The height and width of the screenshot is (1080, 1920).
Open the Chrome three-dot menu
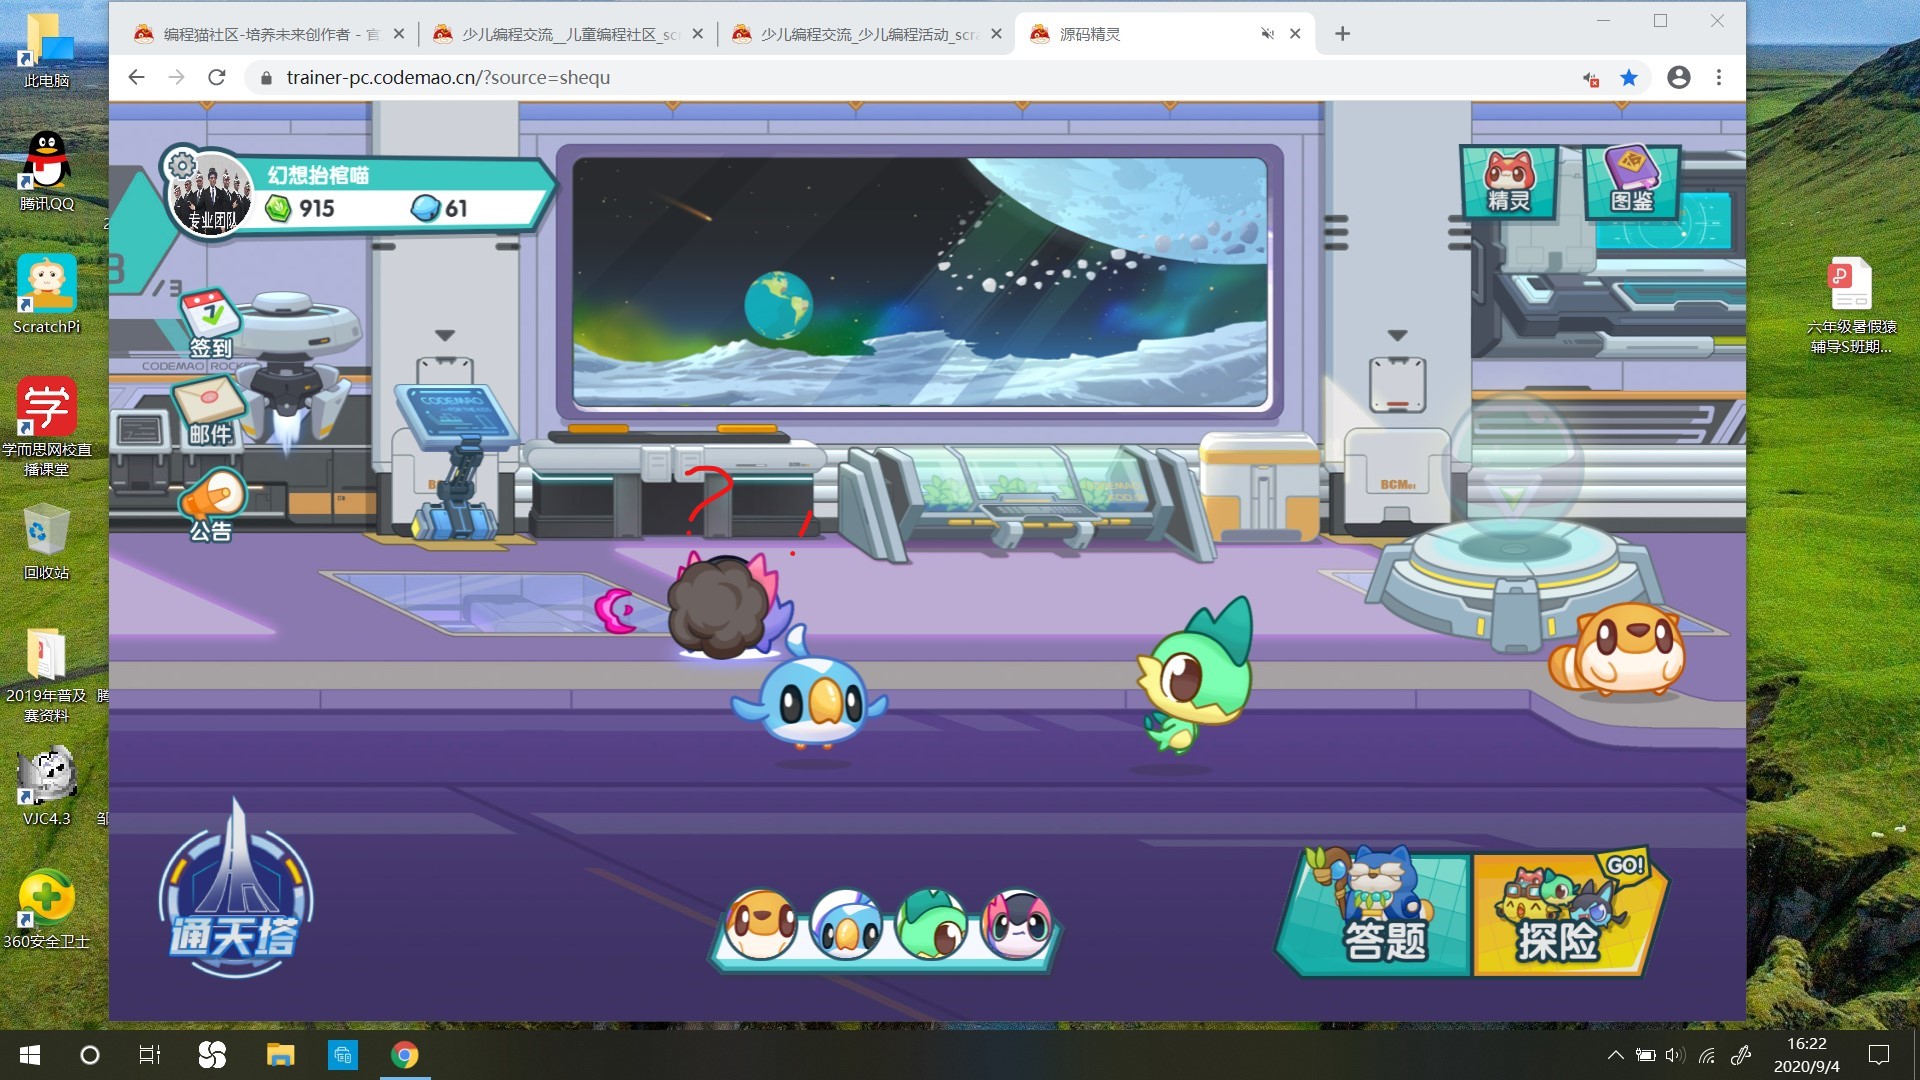tap(1719, 77)
